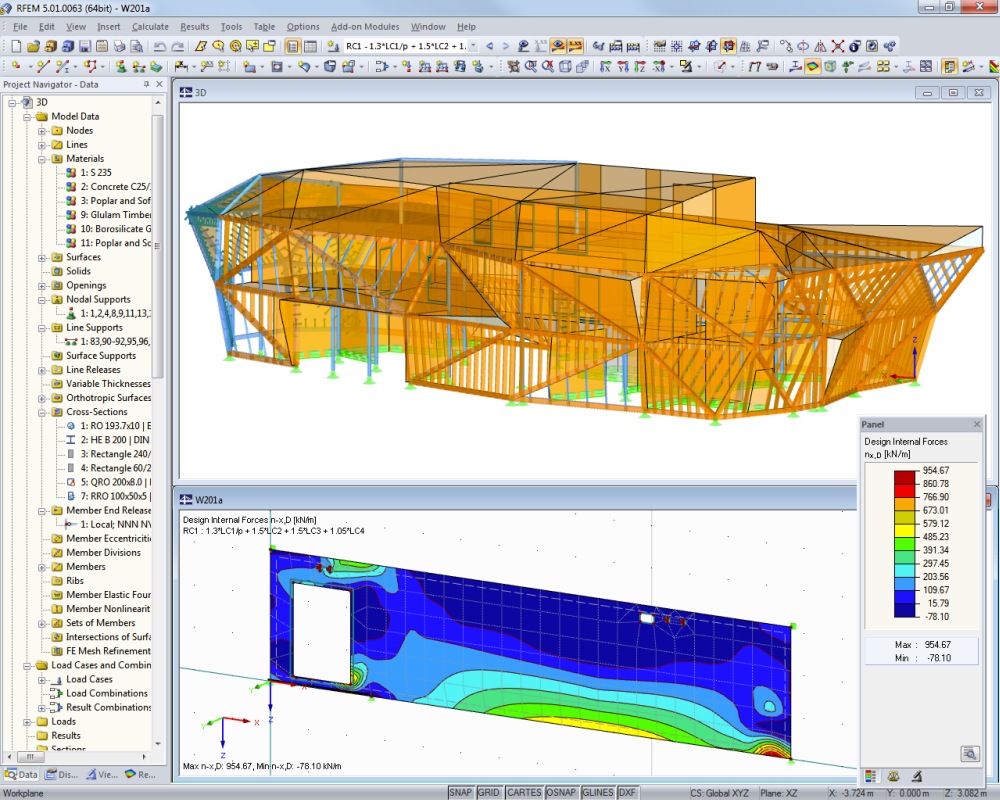
Task: Click the Printer icon to print
Action: point(117,46)
